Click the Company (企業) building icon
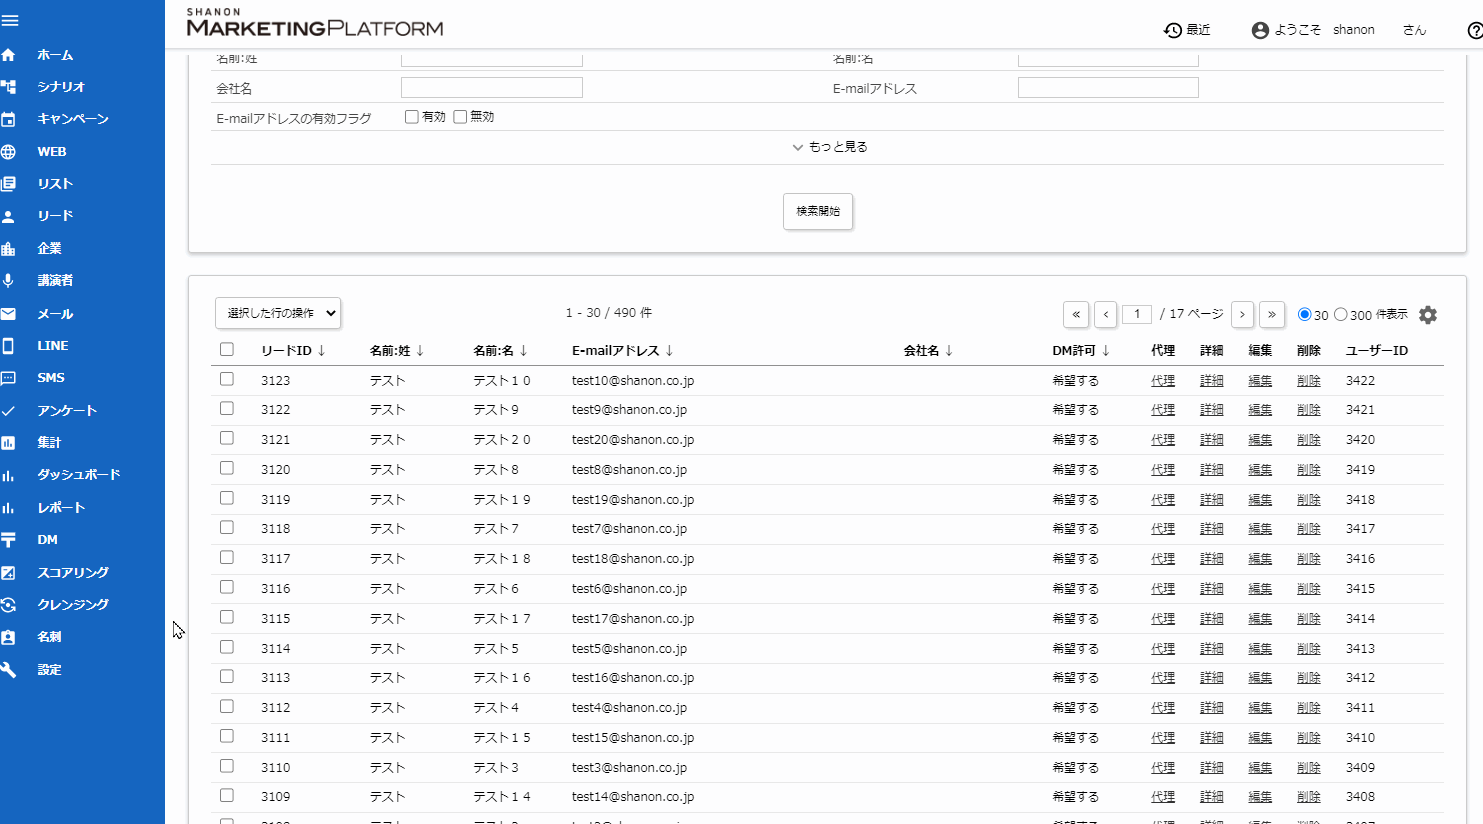1483x824 pixels. (x=8, y=248)
